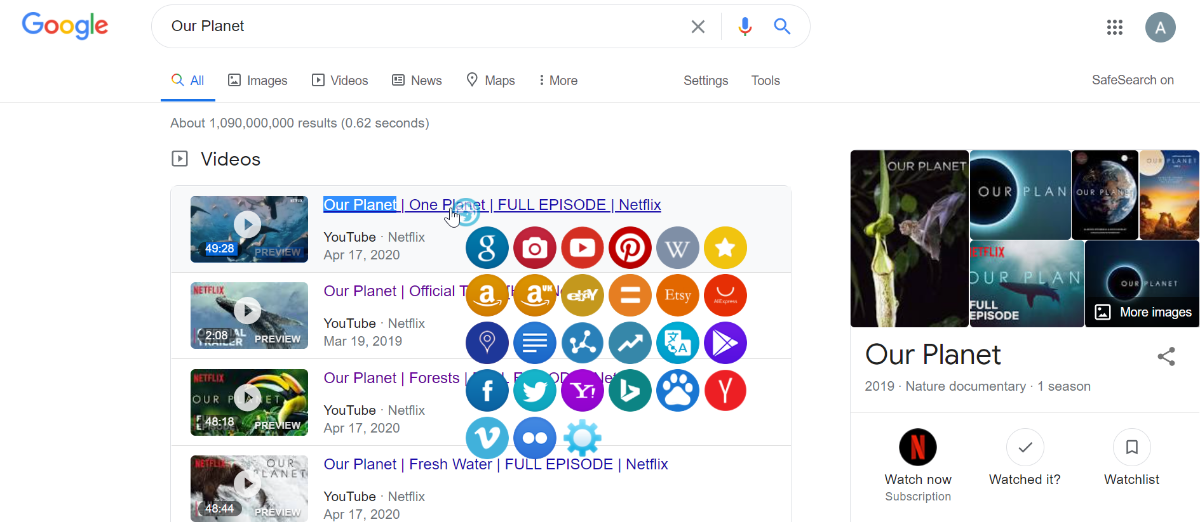This screenshot has height=522, width=1200.
Task: Look up selection on Wikipedia icon
Action: point(677,247)
